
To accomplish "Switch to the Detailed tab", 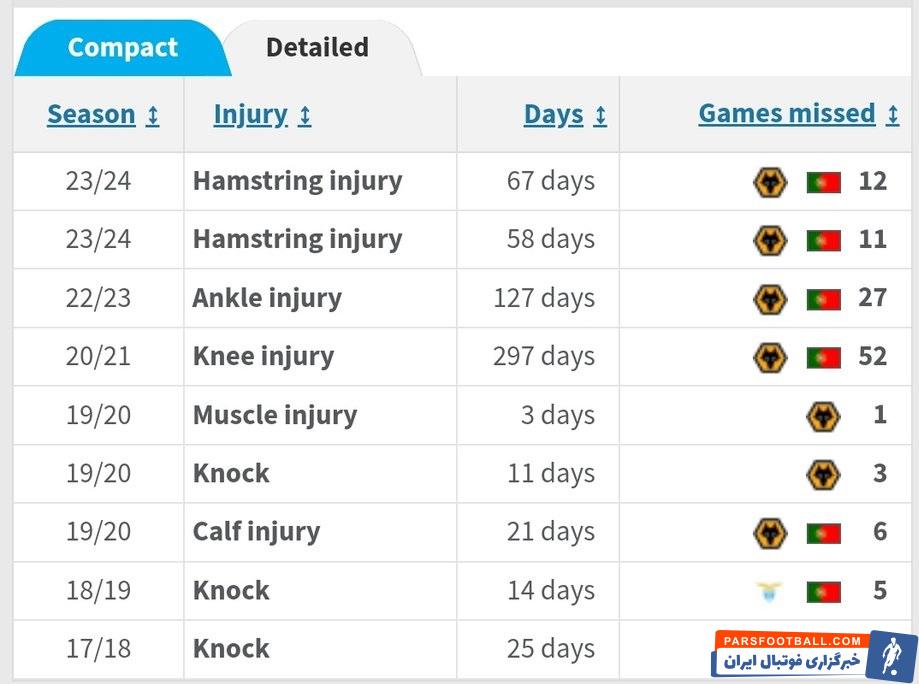I will (x=317, y=48).
